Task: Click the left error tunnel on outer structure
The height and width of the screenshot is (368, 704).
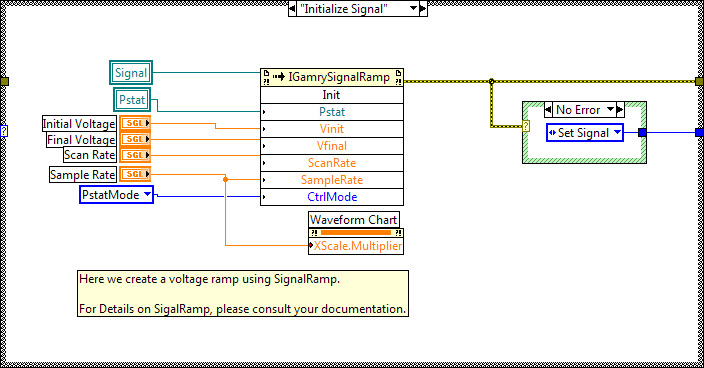Action: click(4, 81)
